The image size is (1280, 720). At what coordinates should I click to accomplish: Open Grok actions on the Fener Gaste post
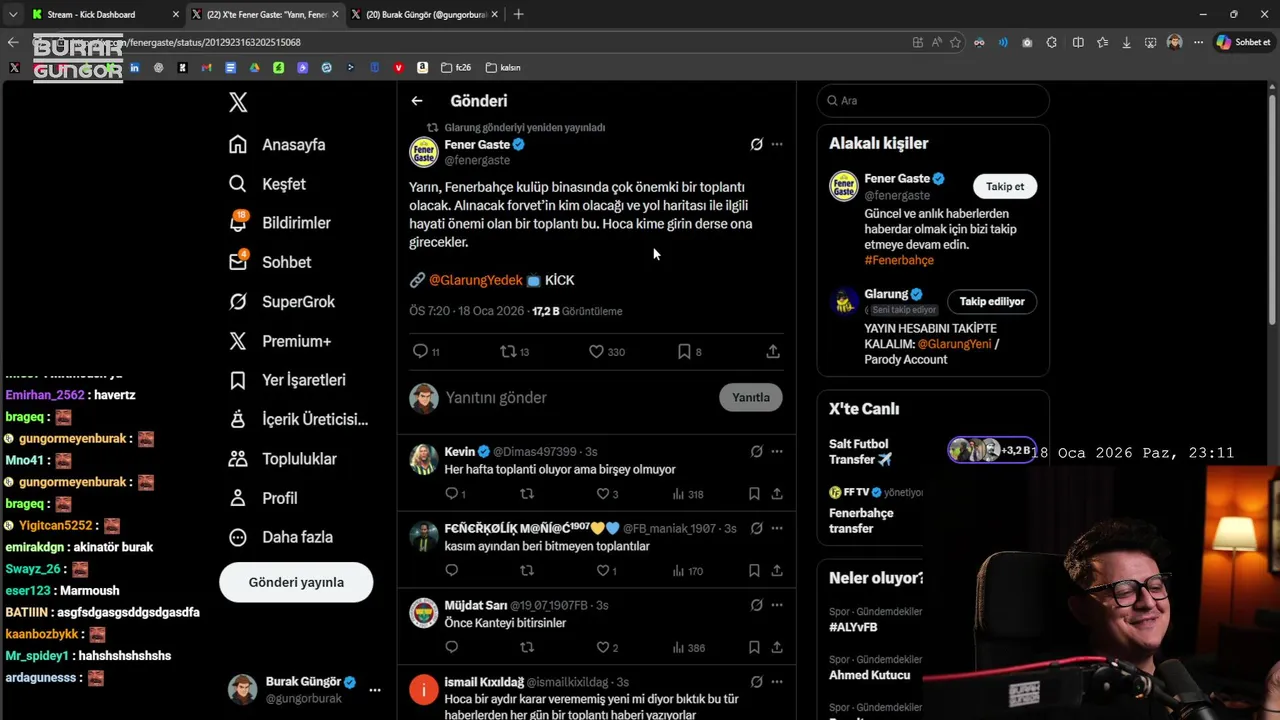(x=757, y=145)
